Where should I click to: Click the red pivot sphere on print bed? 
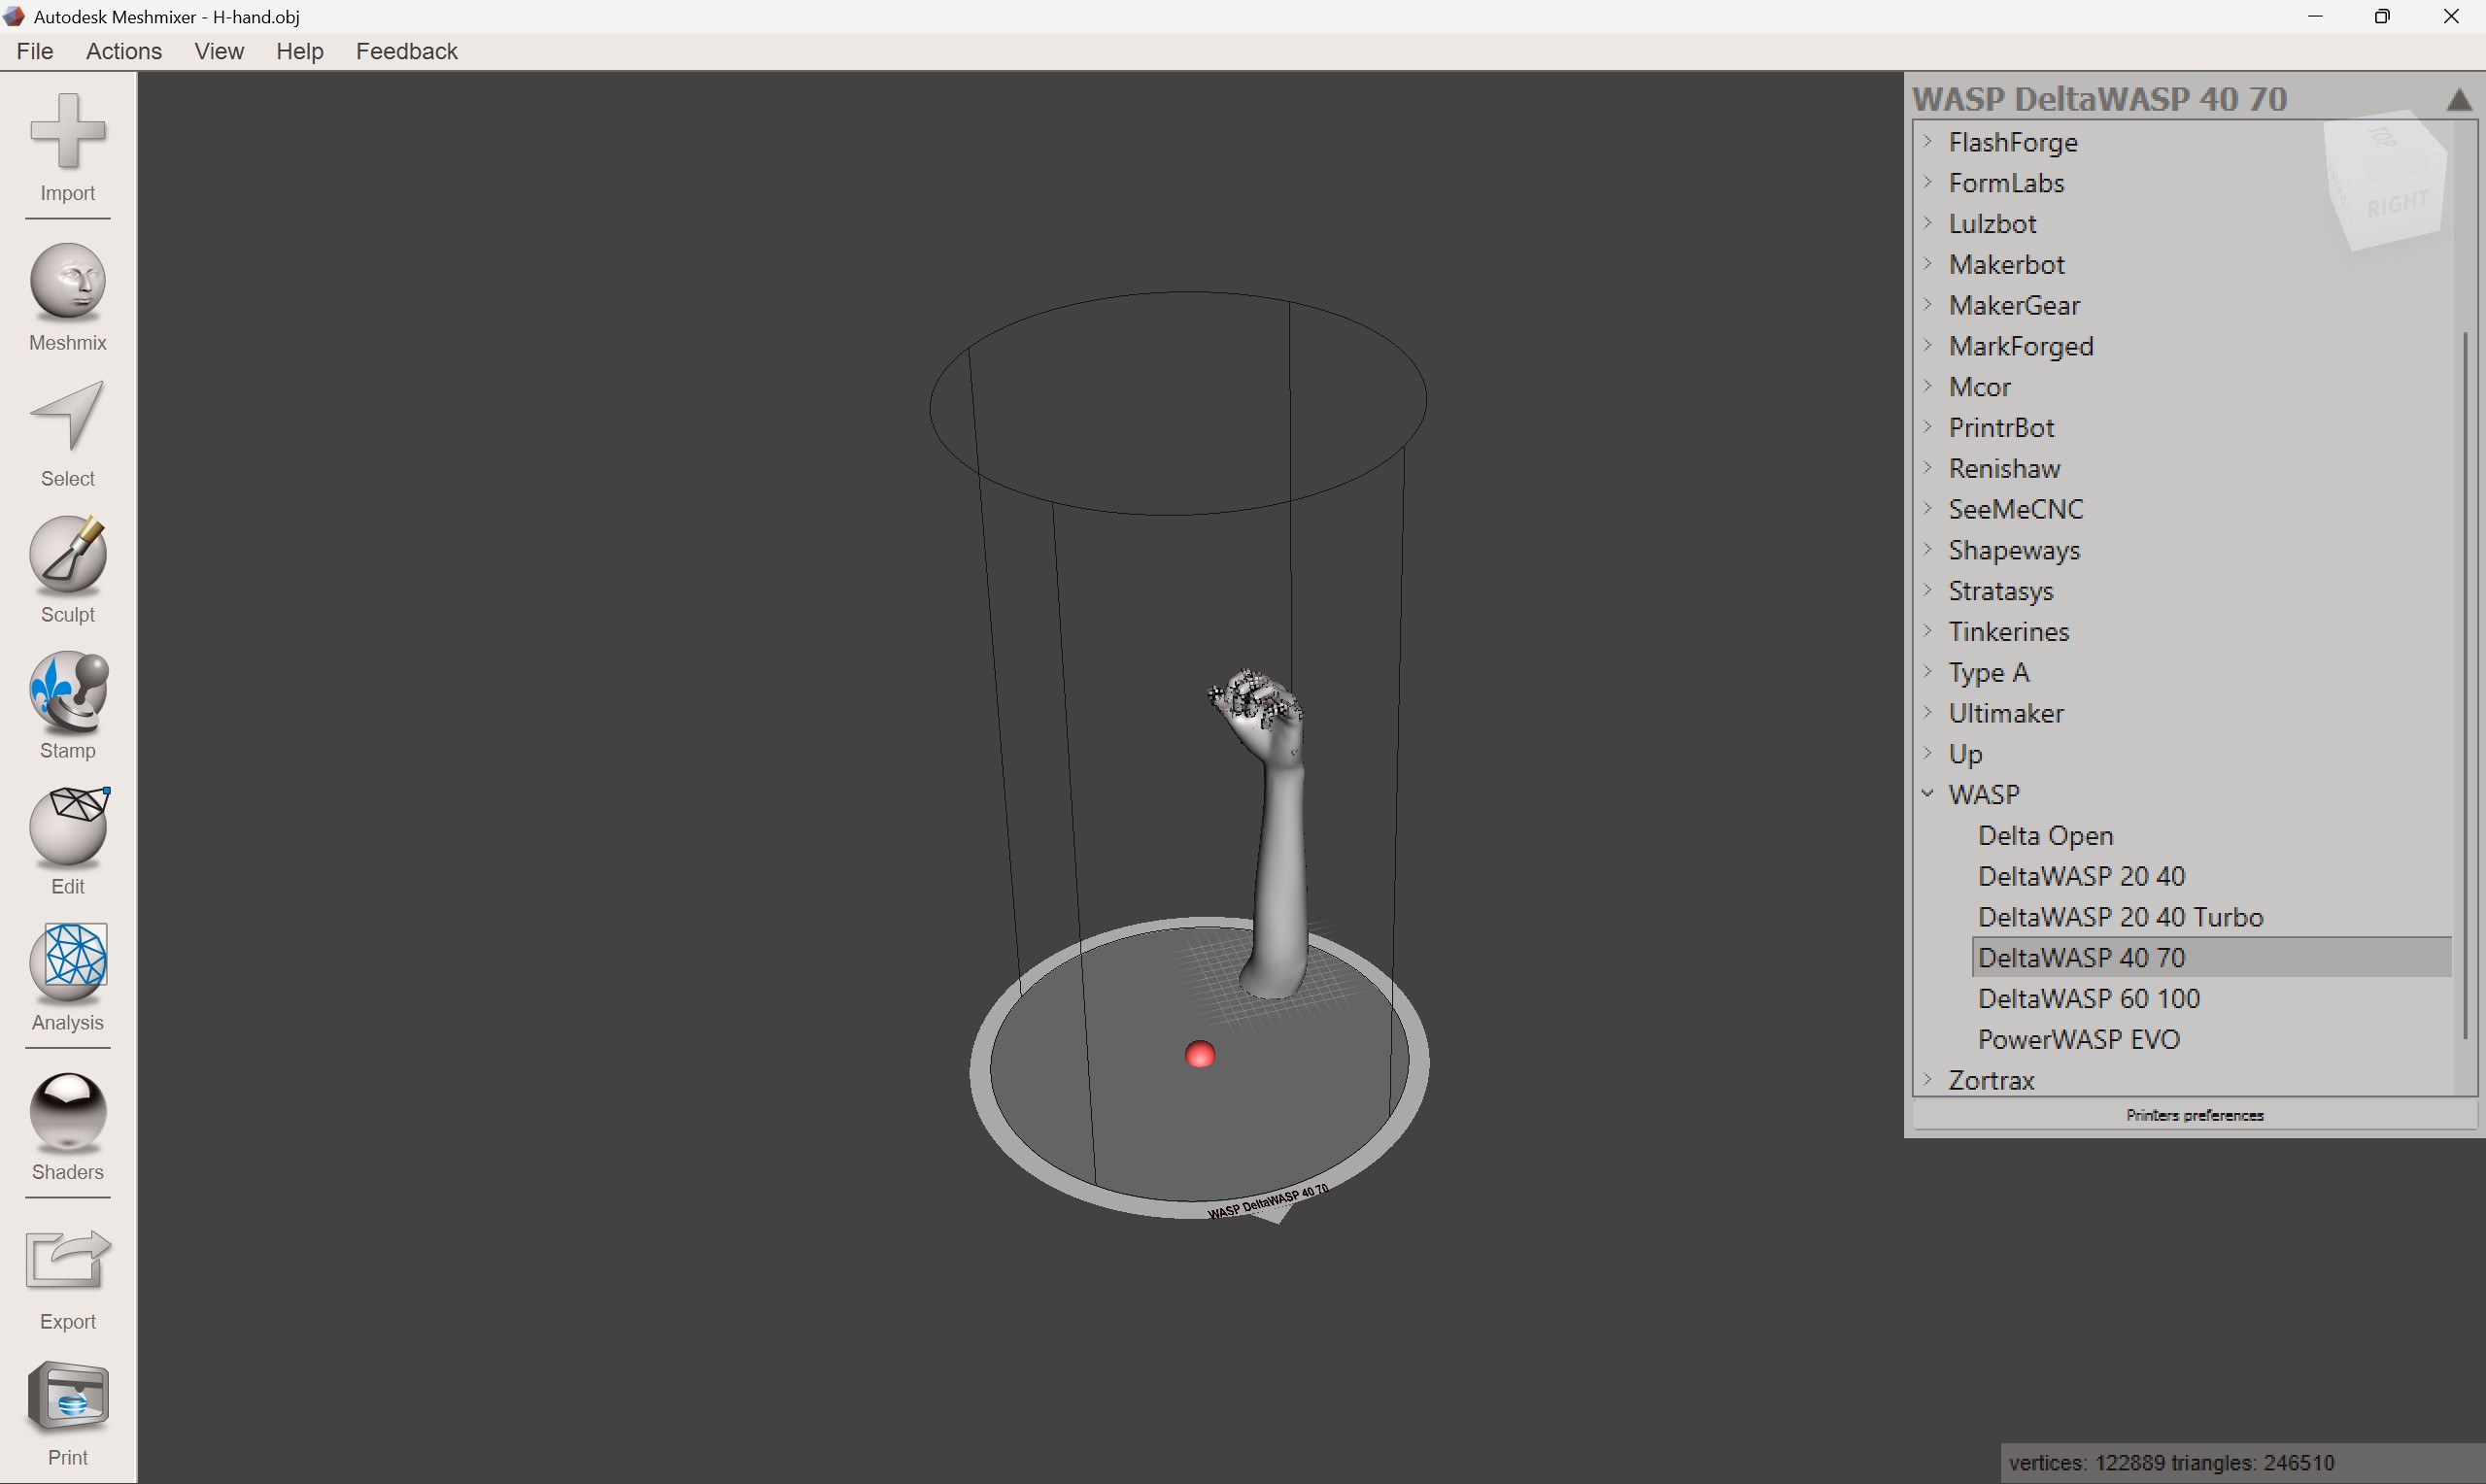1200,1054
